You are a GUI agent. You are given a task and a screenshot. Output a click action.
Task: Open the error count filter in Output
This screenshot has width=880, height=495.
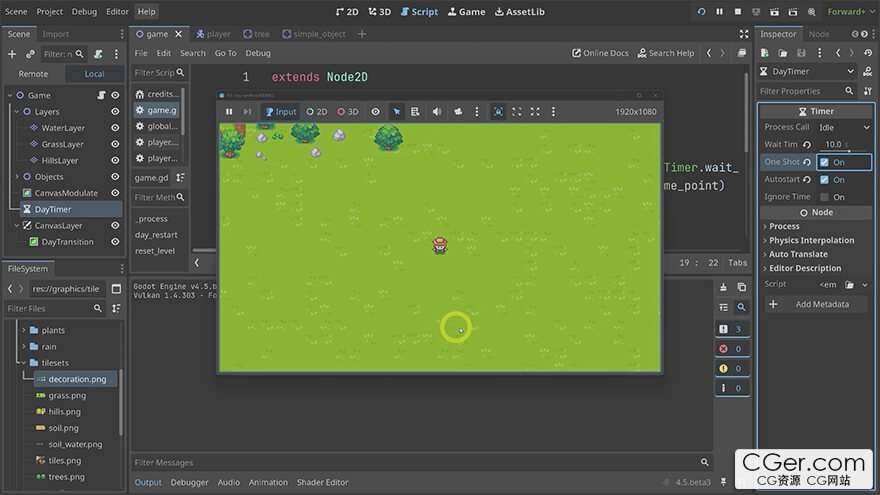click(730, 349)
